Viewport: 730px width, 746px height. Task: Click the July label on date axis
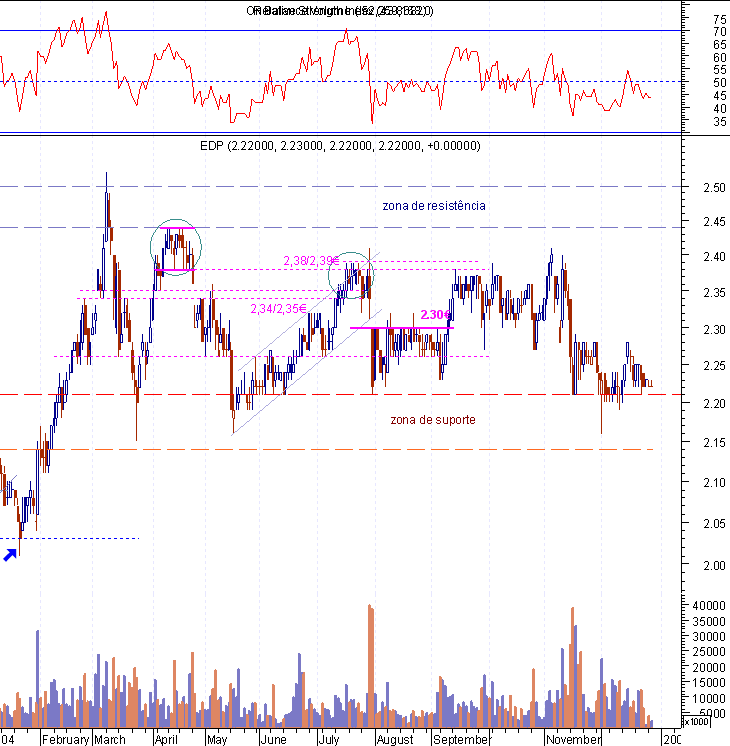click(329, 739)
